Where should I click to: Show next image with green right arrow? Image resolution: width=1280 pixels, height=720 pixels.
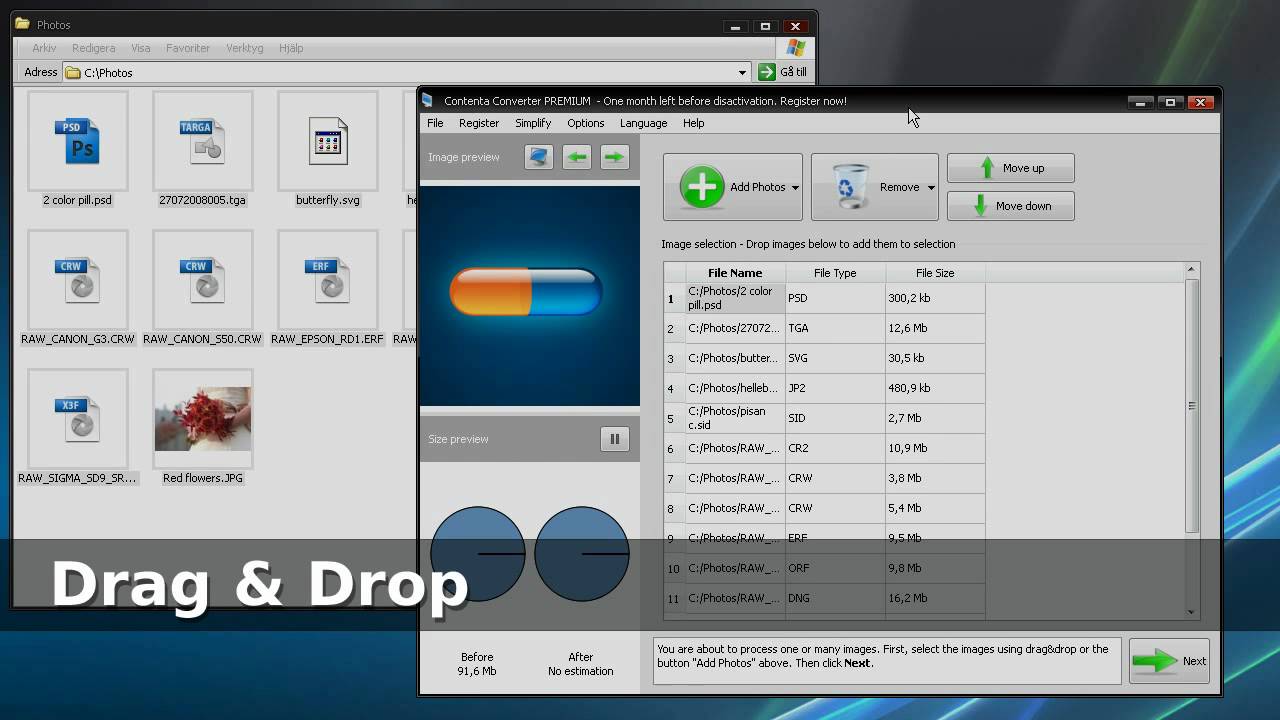click(x=614, y=157)
